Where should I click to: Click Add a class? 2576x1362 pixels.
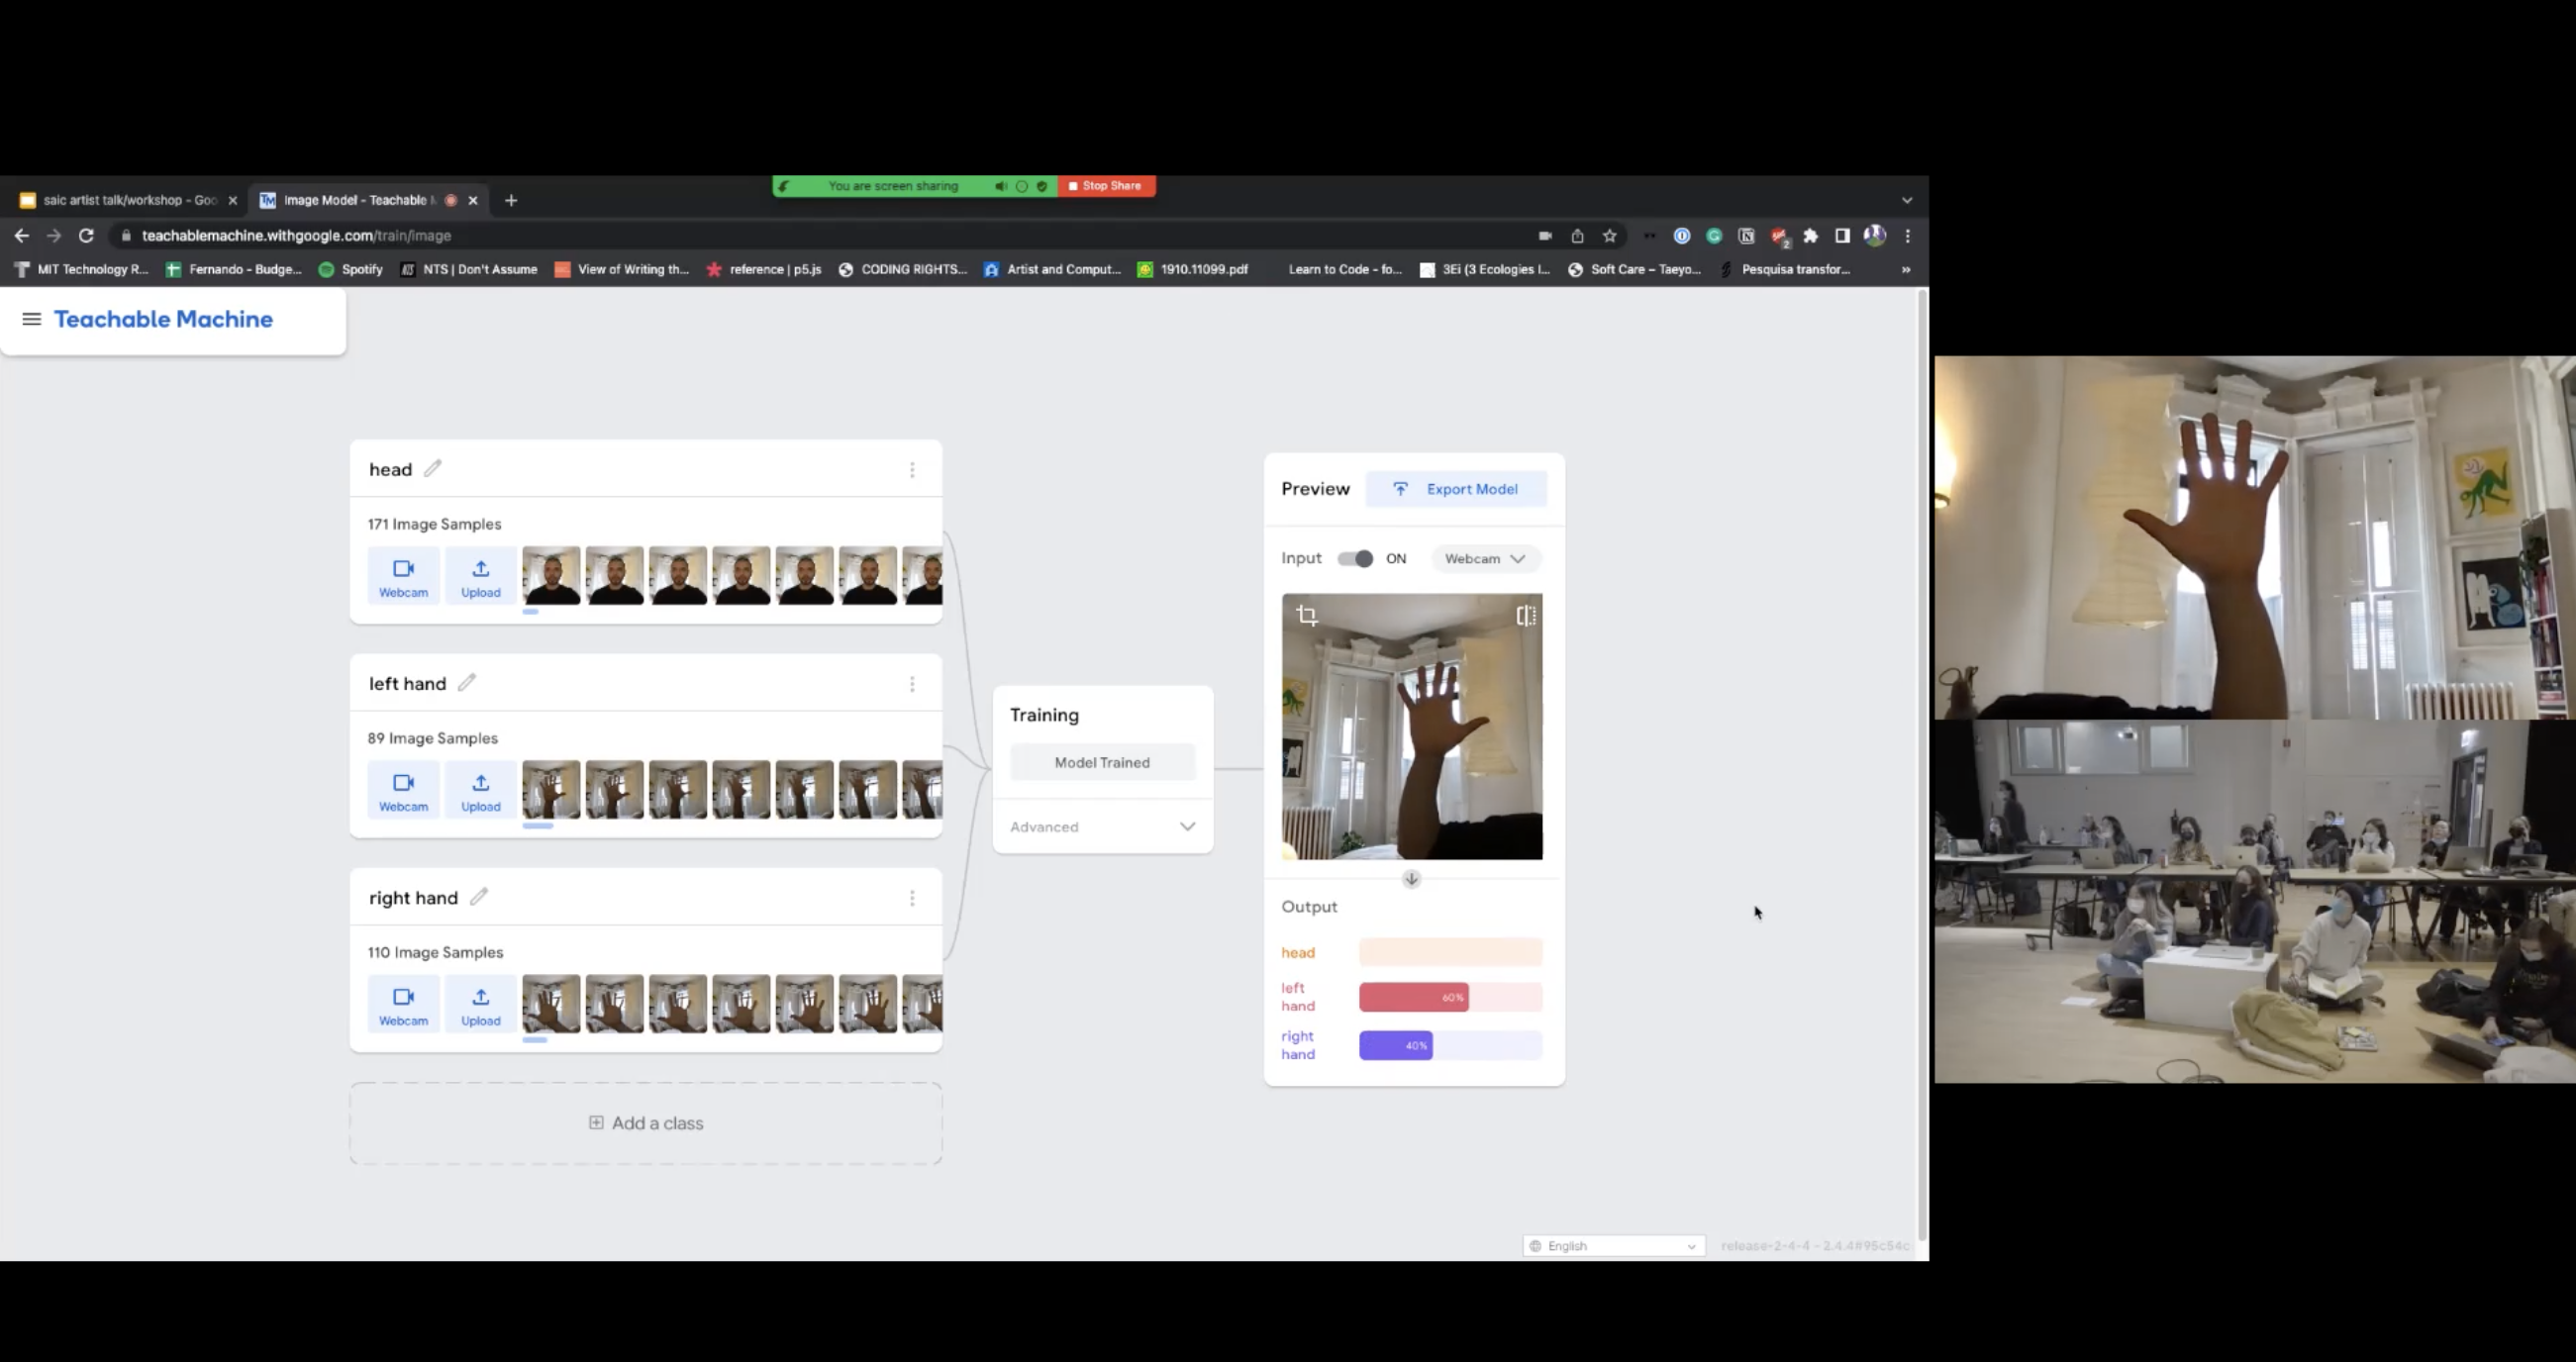[x=646, y=1123]
